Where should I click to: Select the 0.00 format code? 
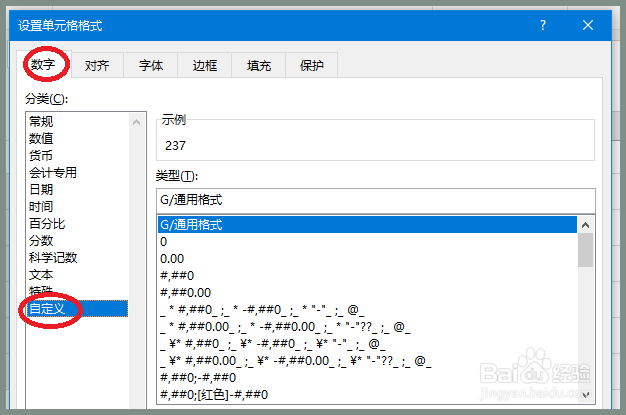point(367,258)
